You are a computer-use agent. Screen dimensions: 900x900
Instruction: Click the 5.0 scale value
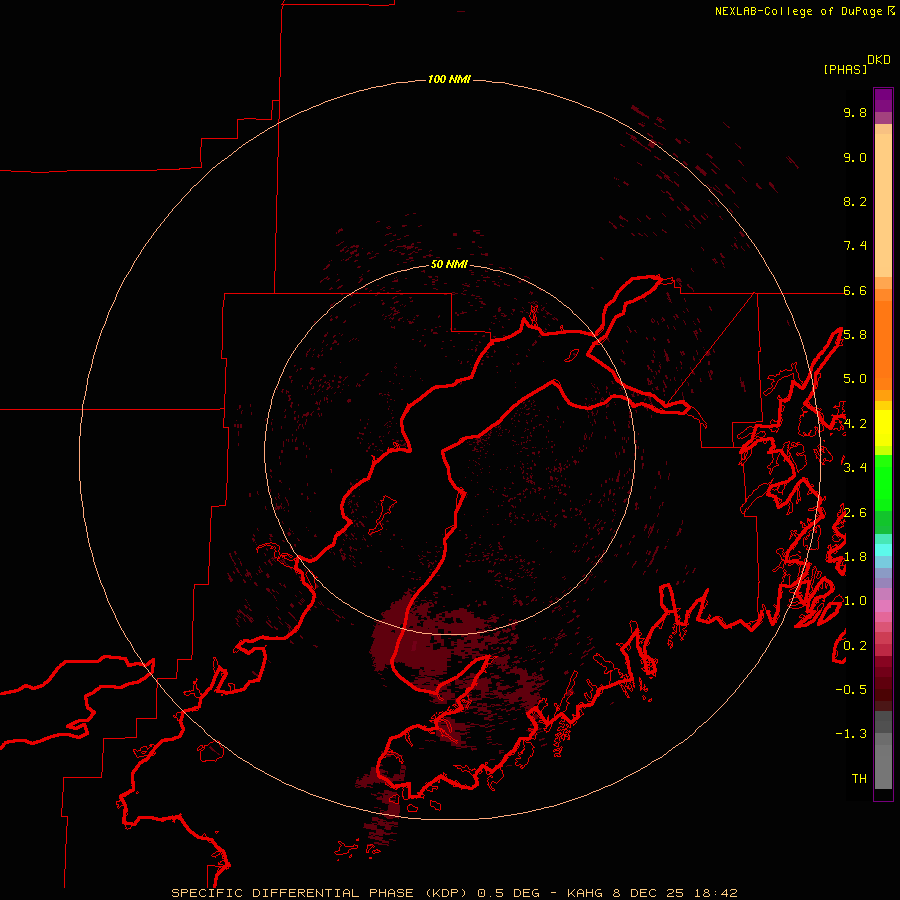coord(855,379)
